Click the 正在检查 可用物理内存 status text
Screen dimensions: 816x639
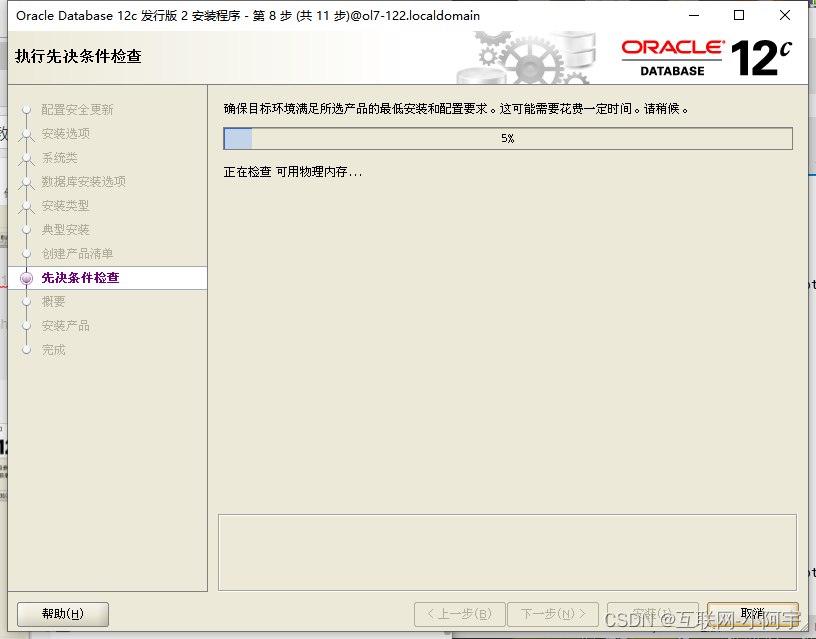coord(292,172)
